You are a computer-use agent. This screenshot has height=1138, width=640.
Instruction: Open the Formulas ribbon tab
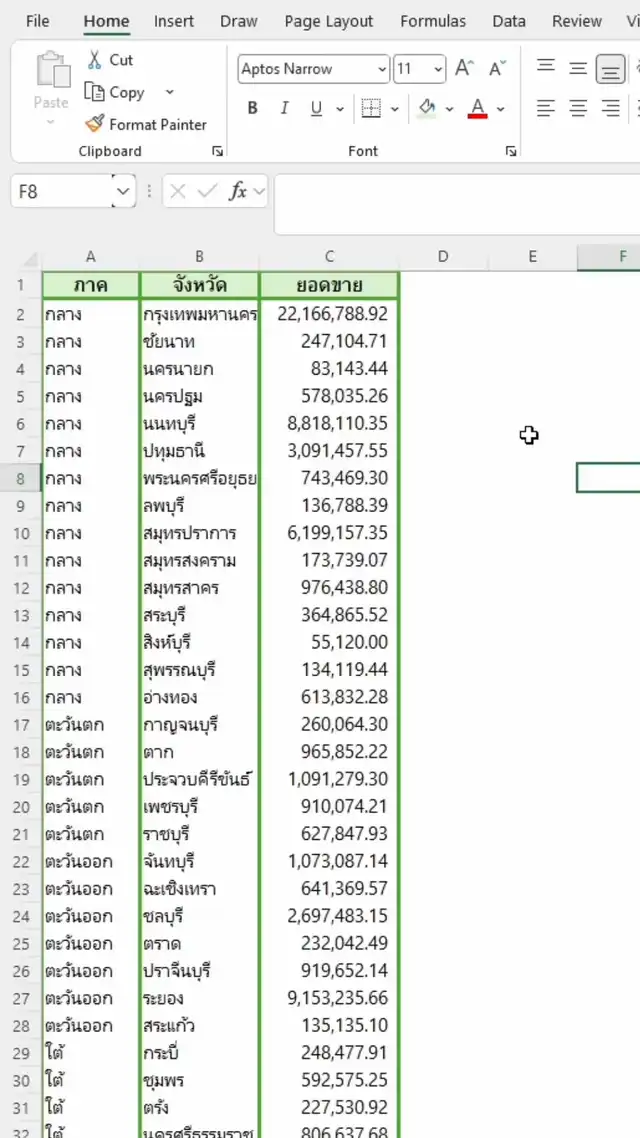pyautogui.click(x=433, y=21)
